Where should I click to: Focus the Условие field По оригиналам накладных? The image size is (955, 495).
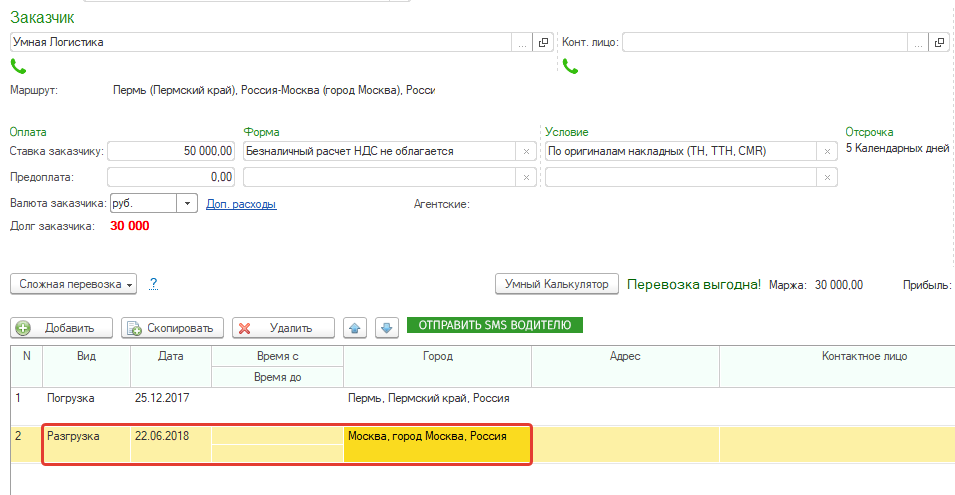pos(680,151)
